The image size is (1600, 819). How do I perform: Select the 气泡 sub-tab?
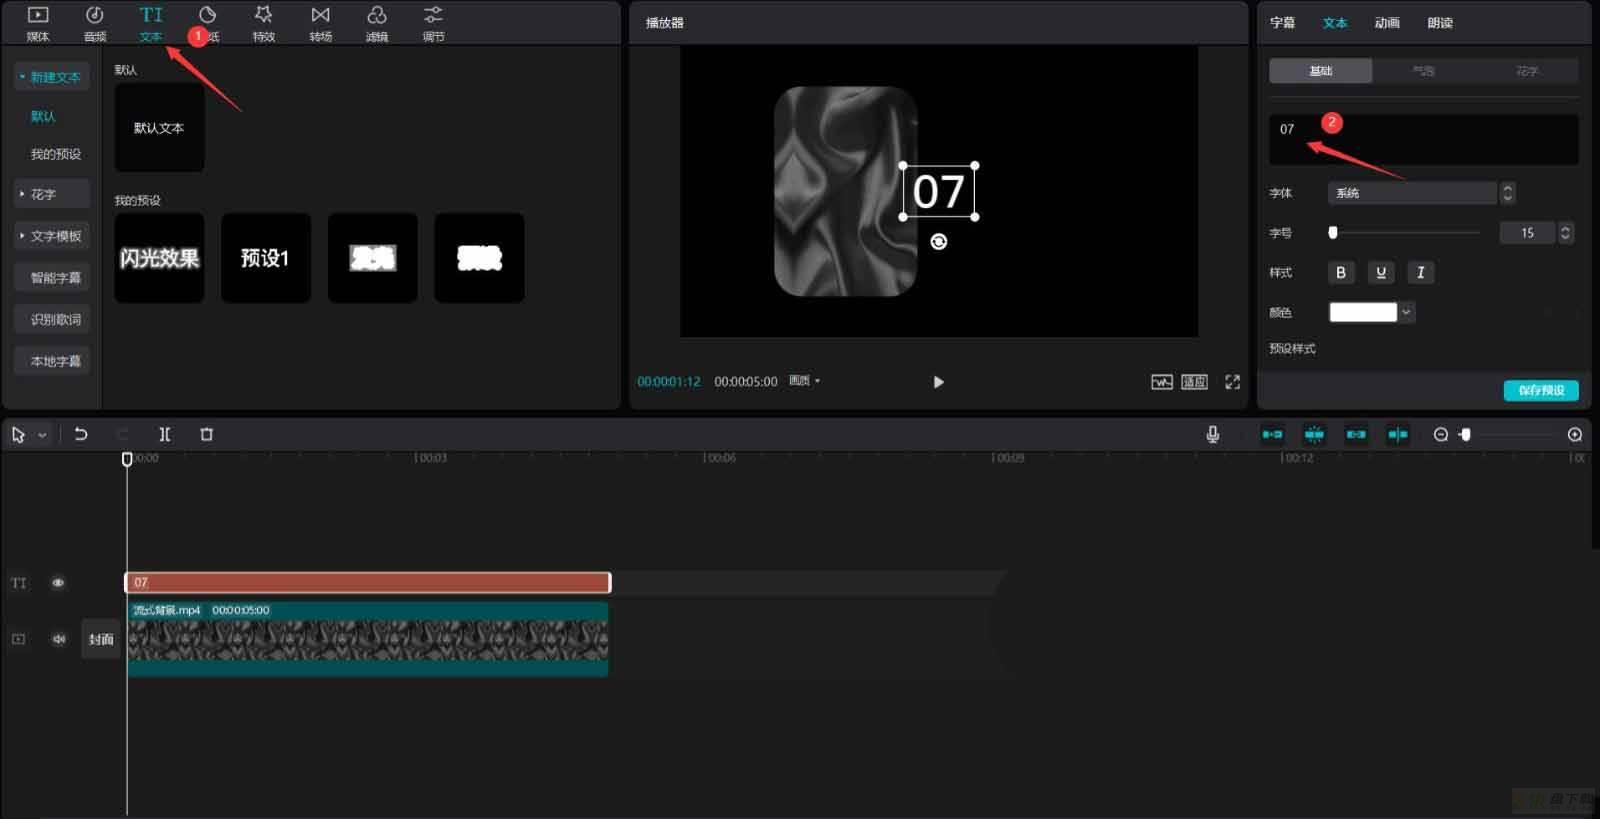click(1423, 71)
